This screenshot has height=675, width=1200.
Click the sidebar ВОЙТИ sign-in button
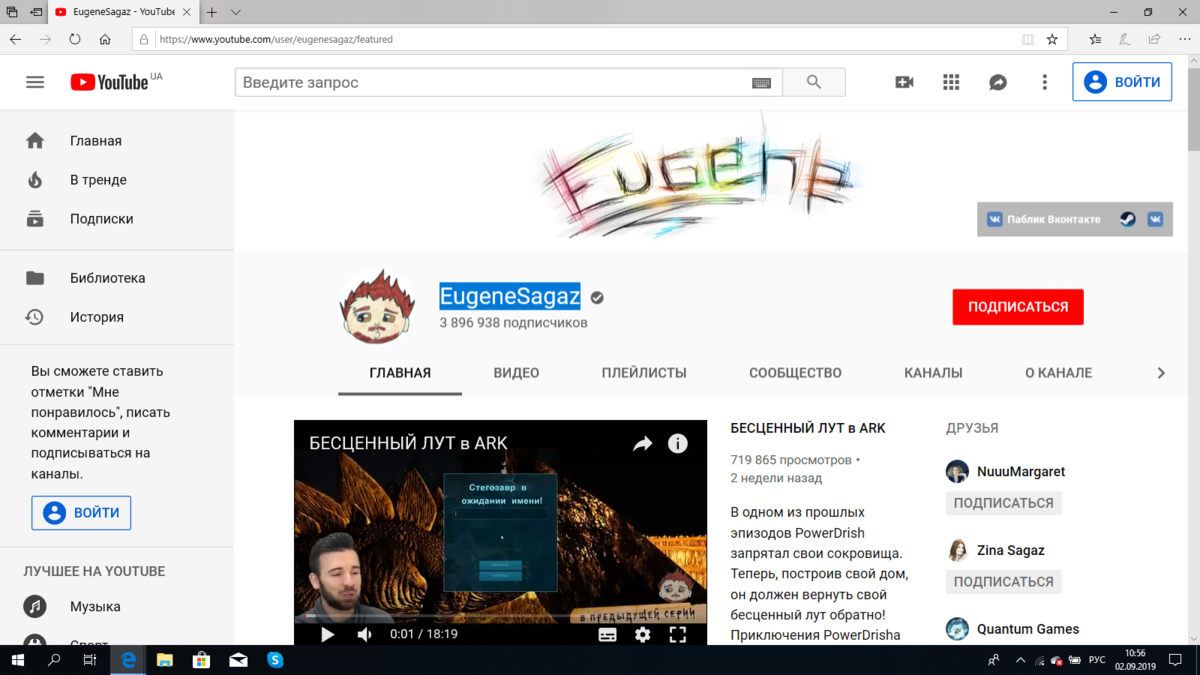coord(81,513)
